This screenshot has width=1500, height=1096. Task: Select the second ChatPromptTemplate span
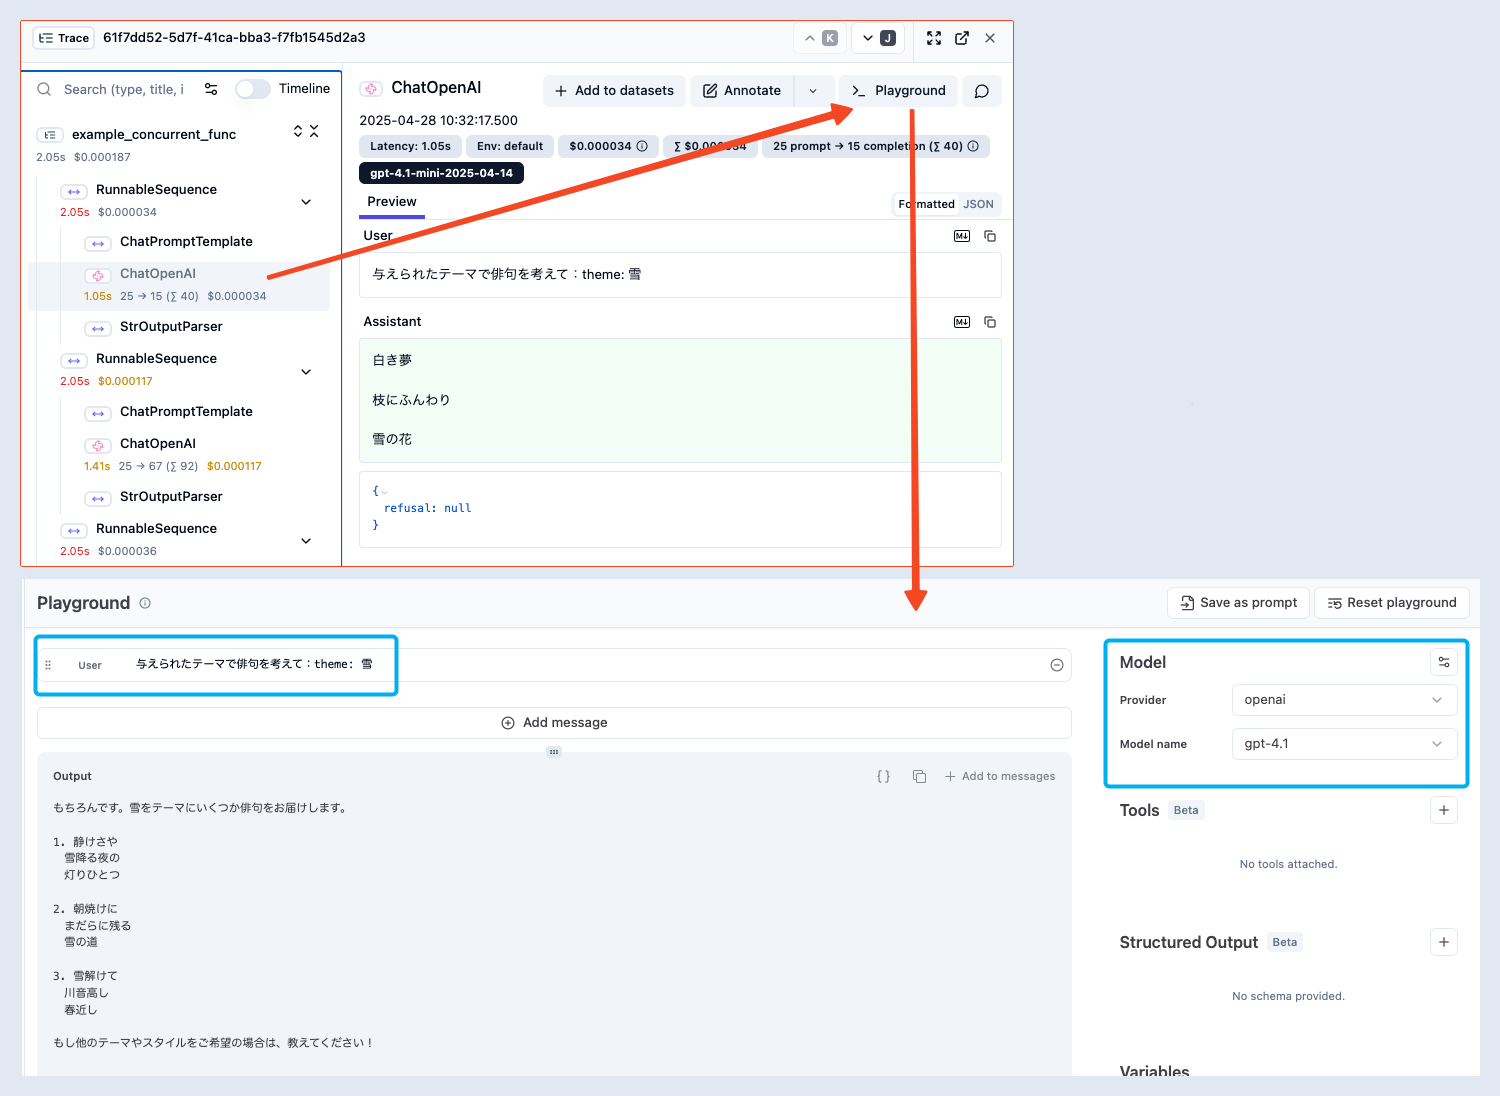pyautogui.click(x=186, y=412)
